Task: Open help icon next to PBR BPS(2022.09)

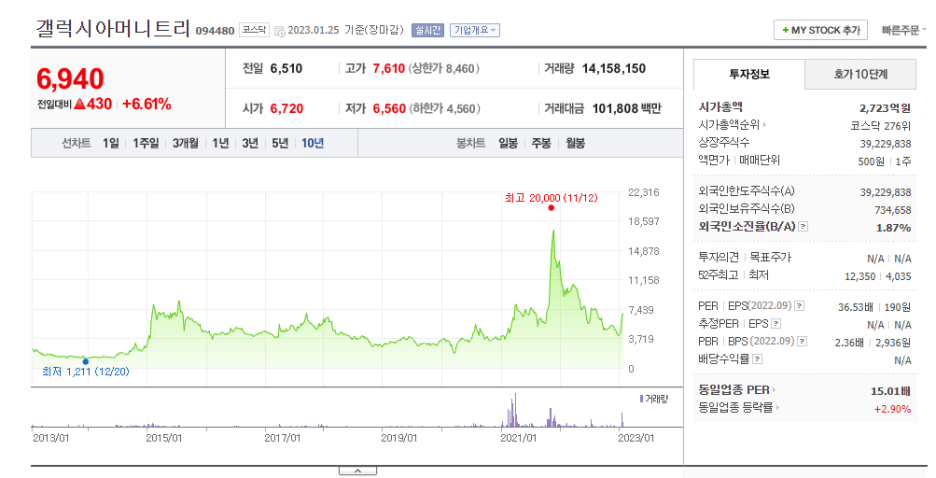Action: tap(802, 341)
